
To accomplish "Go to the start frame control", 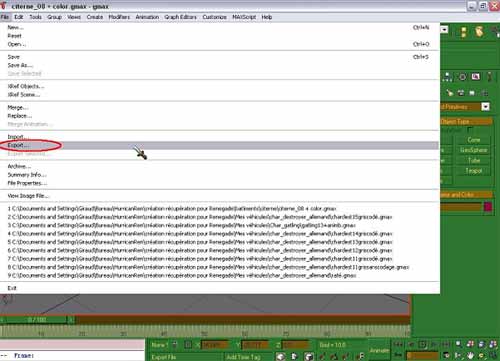I will [x=398, y=344].
